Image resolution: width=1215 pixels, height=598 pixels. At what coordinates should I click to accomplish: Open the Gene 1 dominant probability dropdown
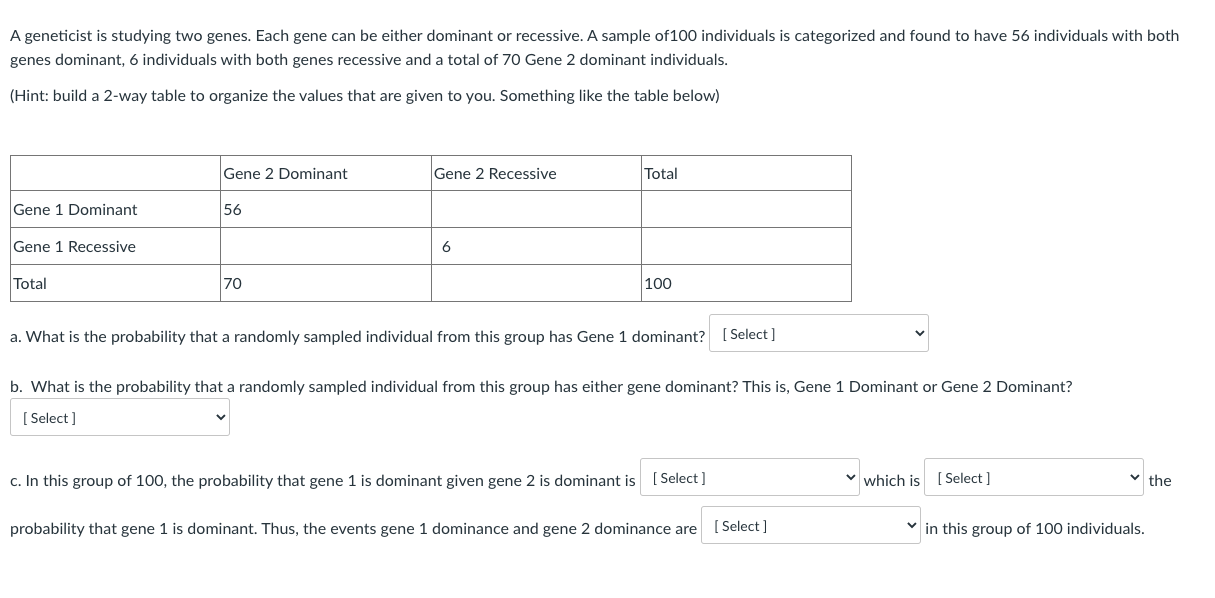coord(819,334)
